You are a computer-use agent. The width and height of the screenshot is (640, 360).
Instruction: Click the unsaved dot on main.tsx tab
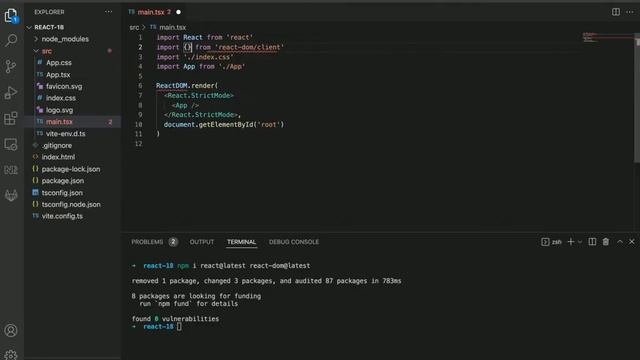tap(178, 12)
